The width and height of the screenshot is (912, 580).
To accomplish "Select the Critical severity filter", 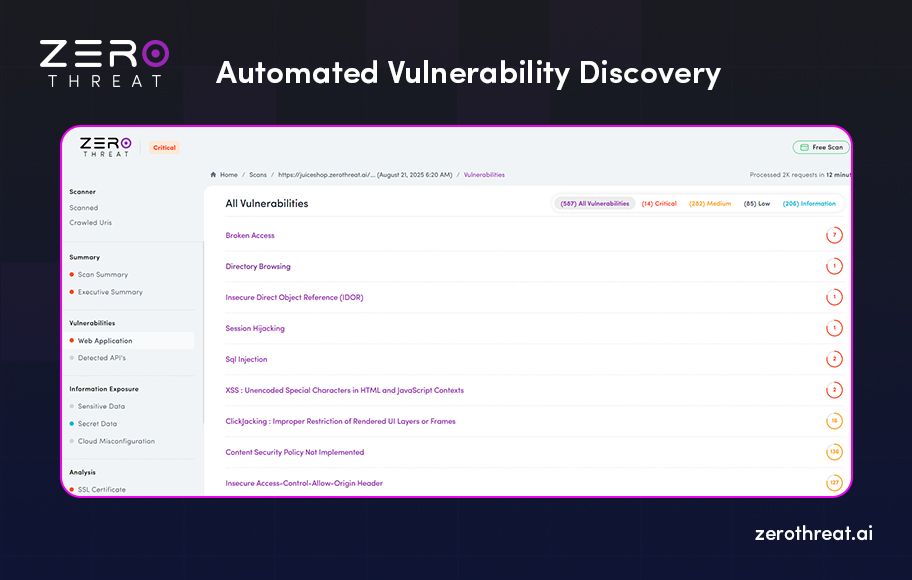I will click(x=660, y=203).
